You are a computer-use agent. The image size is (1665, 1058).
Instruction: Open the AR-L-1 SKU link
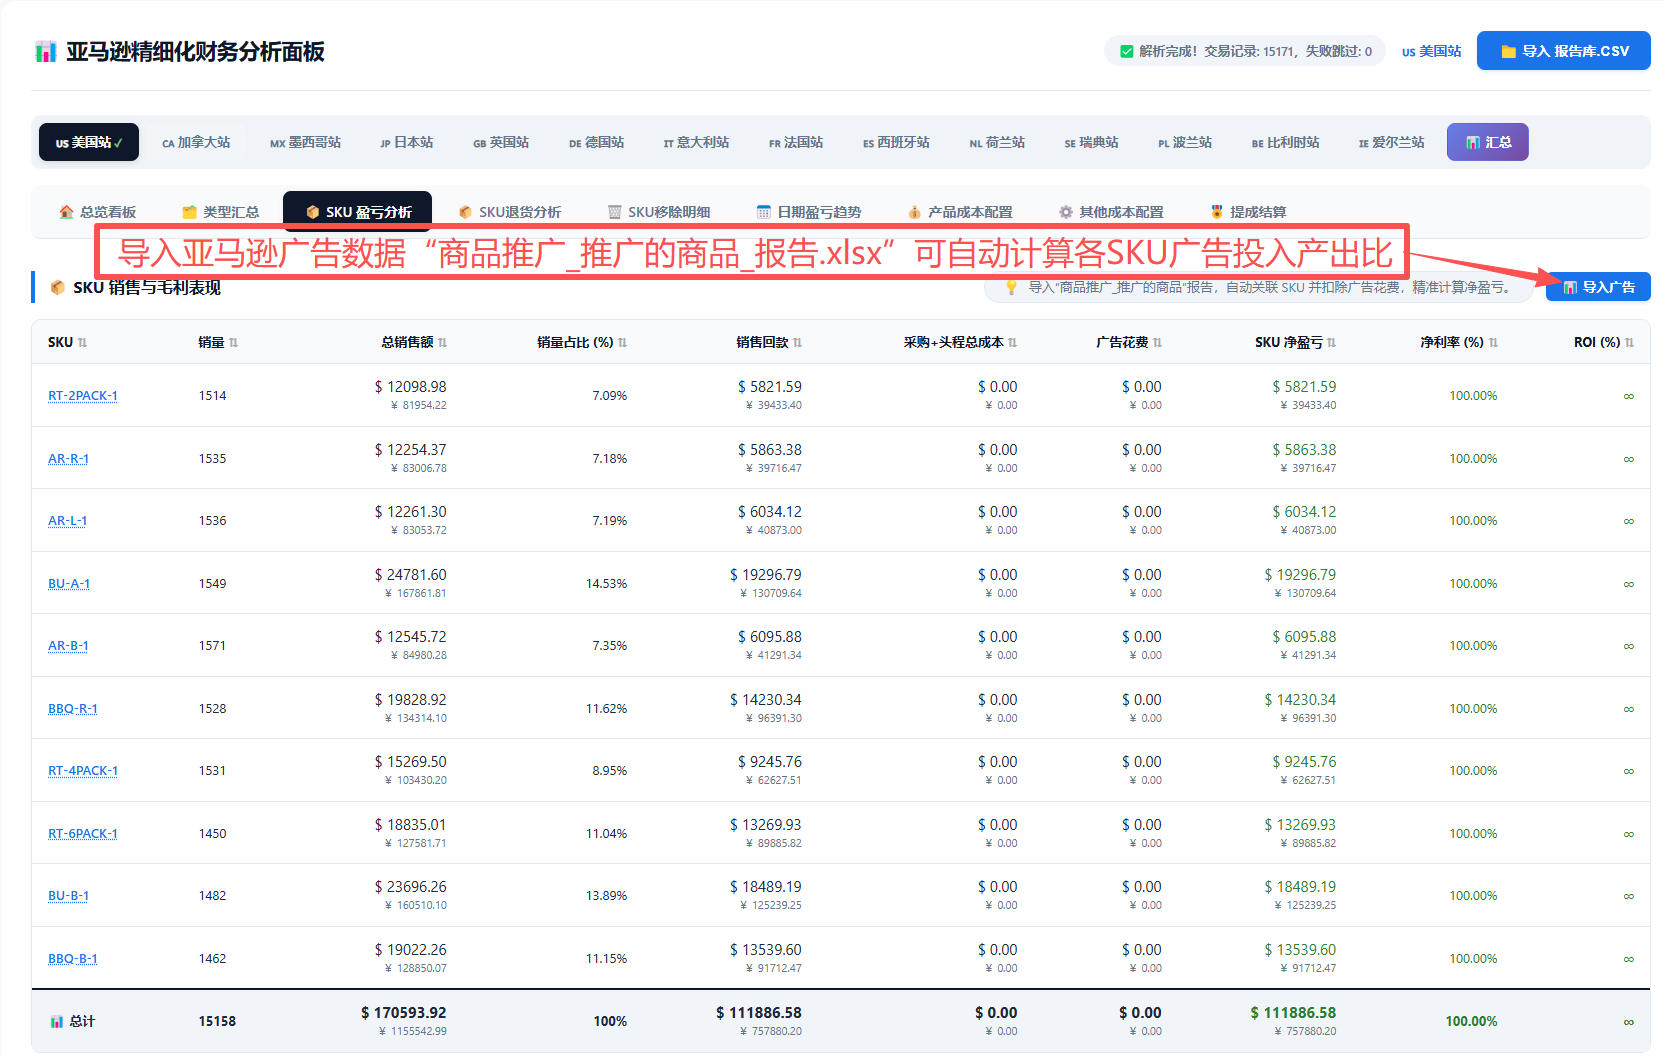tap(67, 521)
